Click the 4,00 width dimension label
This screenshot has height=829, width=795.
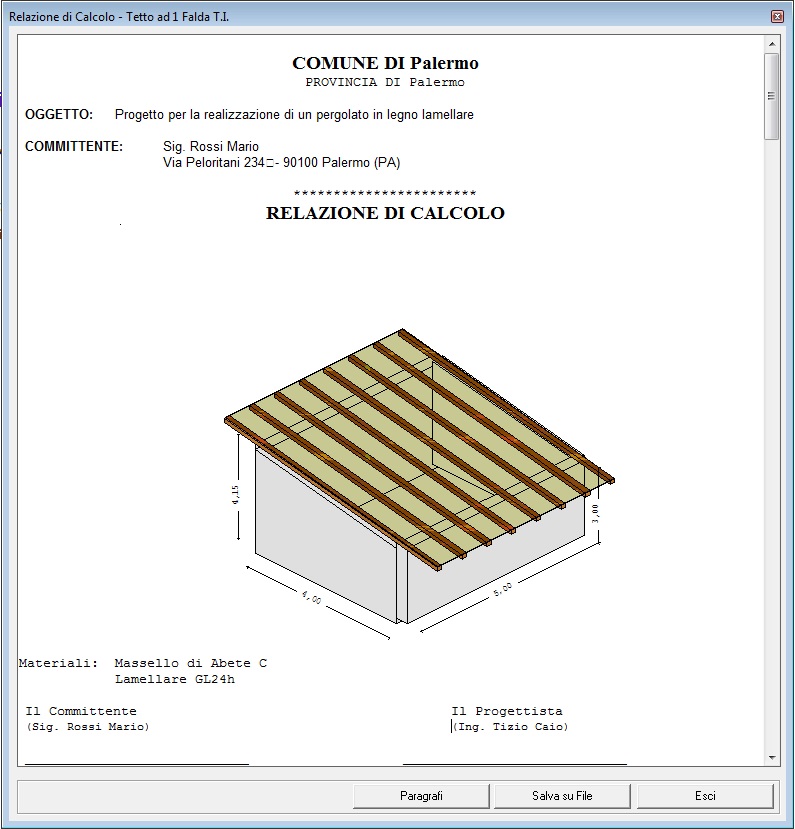(311, 597)
